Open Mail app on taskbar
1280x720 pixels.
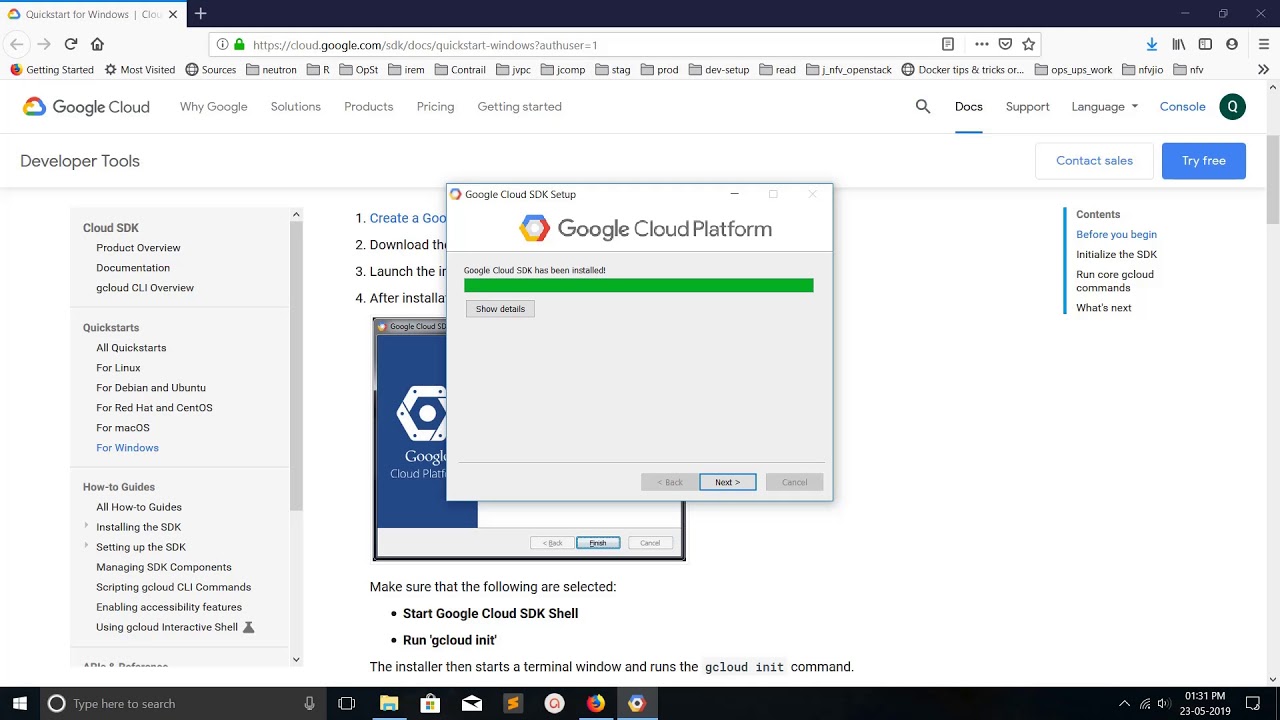(471, 703)
